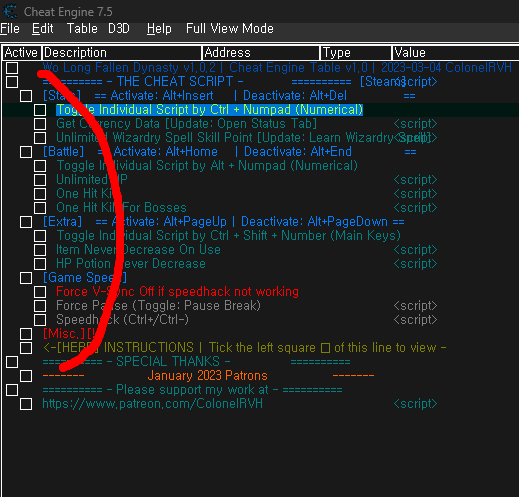Select the [Battle] Activate: Alt+Home row
The width and height of the screenshot is (519, 497).
click(x=230, y=152)
